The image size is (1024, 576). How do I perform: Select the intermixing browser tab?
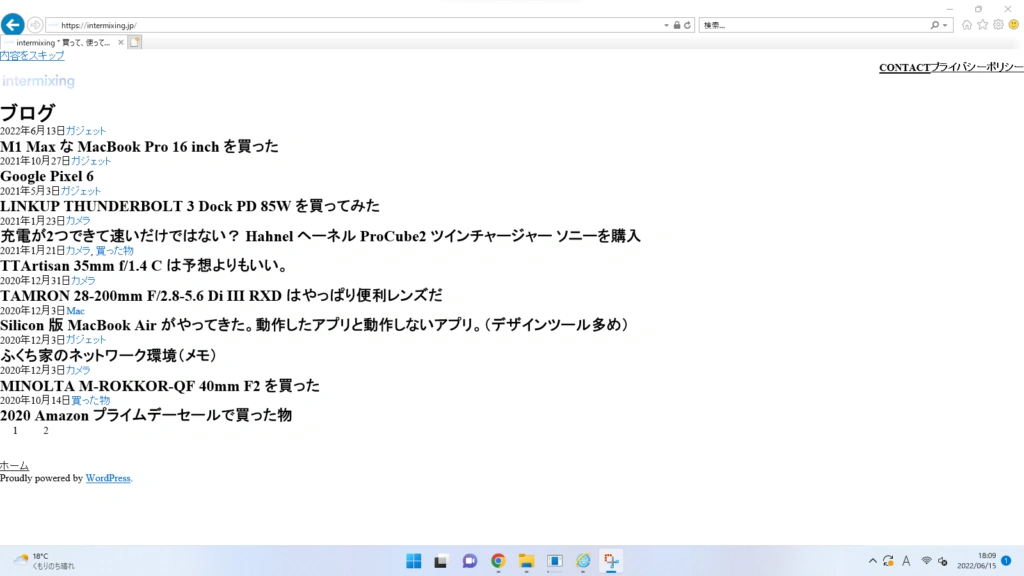pyautogui.click(x=63, y=42)
